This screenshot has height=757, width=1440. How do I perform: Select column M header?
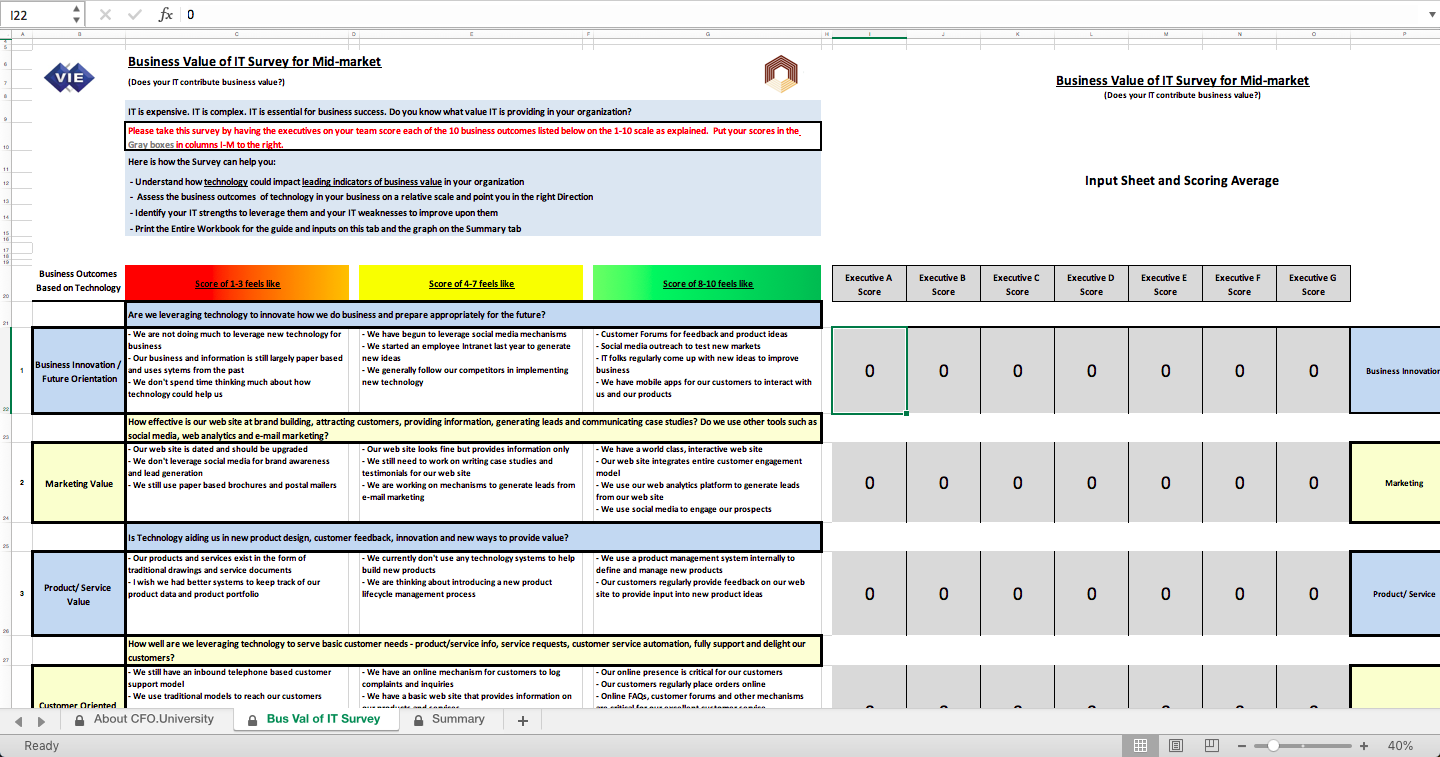pos(1165,35)
